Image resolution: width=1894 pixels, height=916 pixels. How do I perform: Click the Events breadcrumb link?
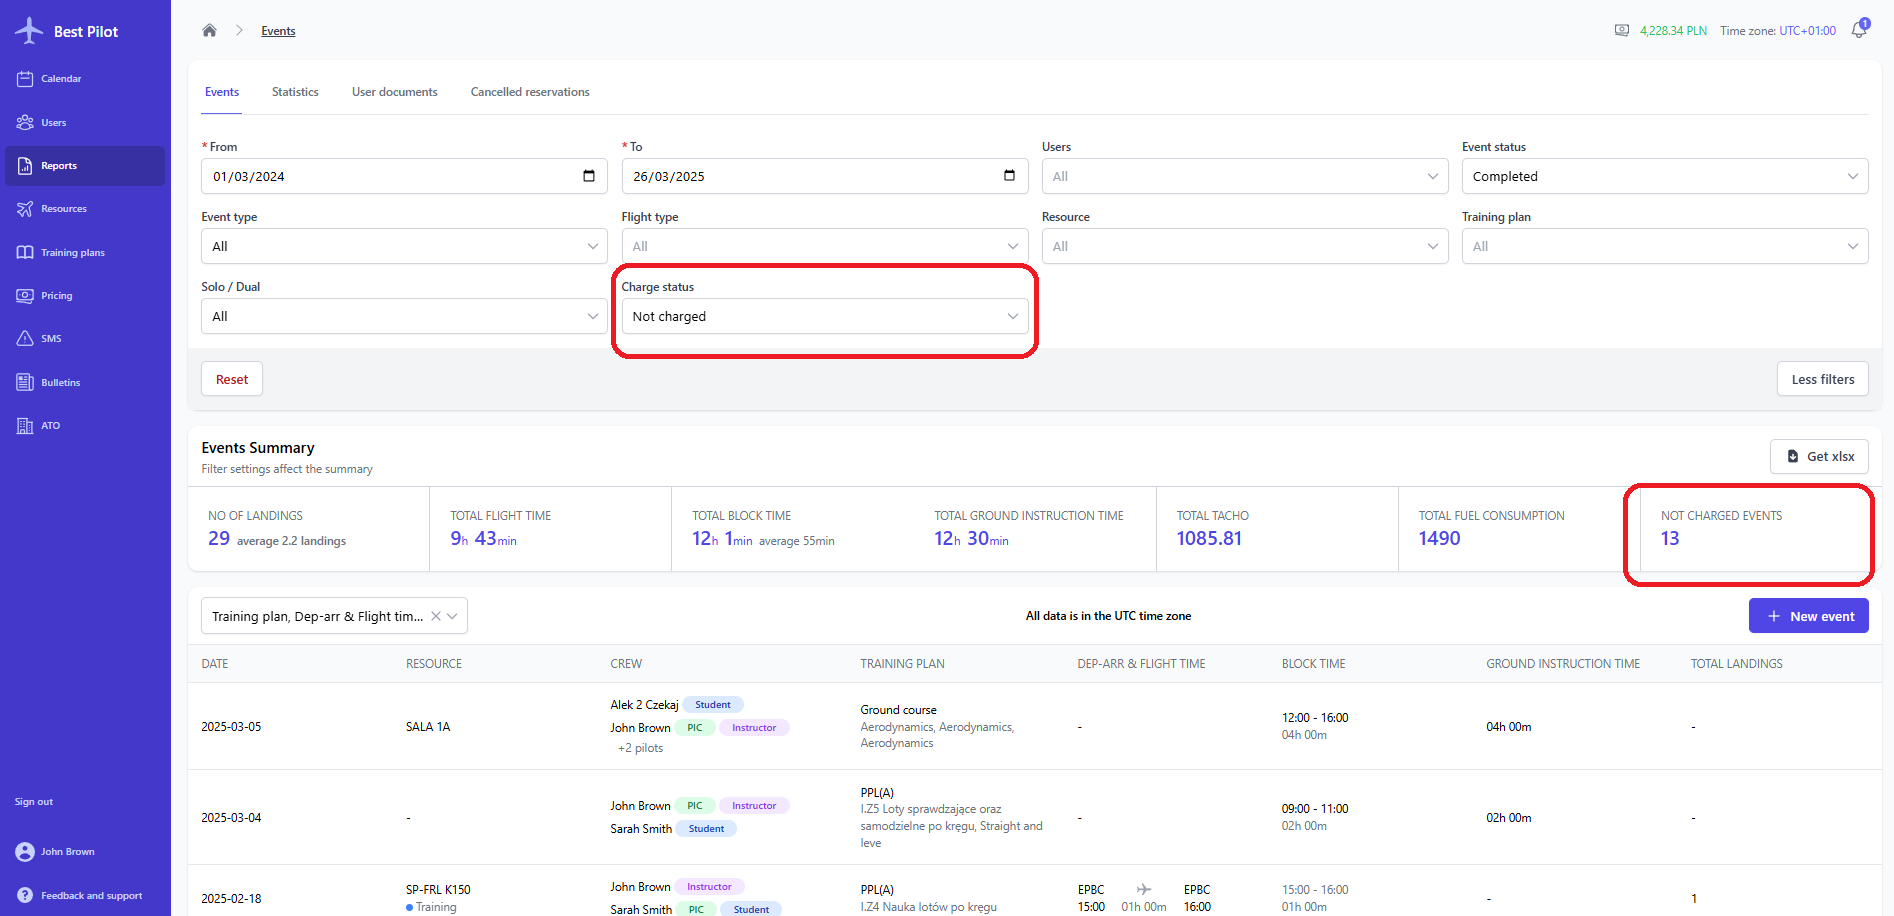[x=278, y=31]
